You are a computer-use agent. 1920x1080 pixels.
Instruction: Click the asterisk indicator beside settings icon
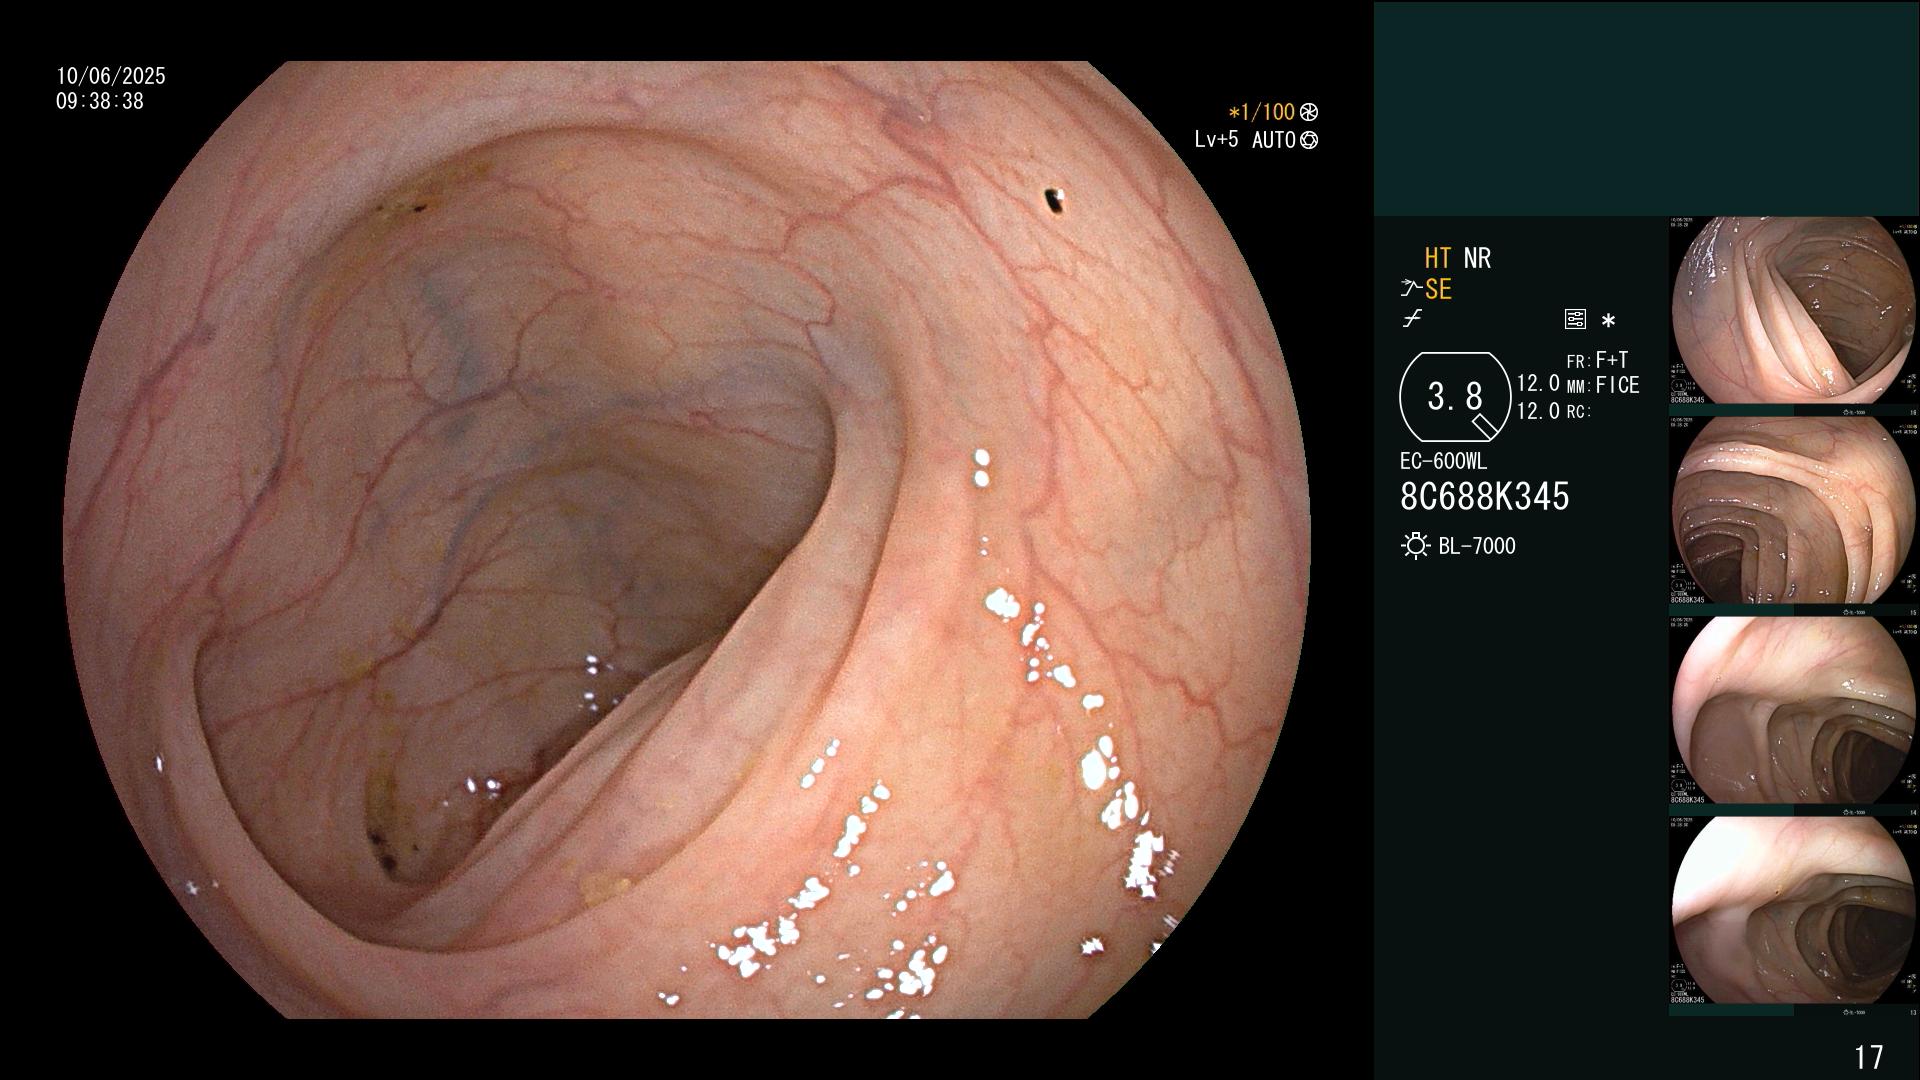pyautogui.click(x=1608, y=321)
